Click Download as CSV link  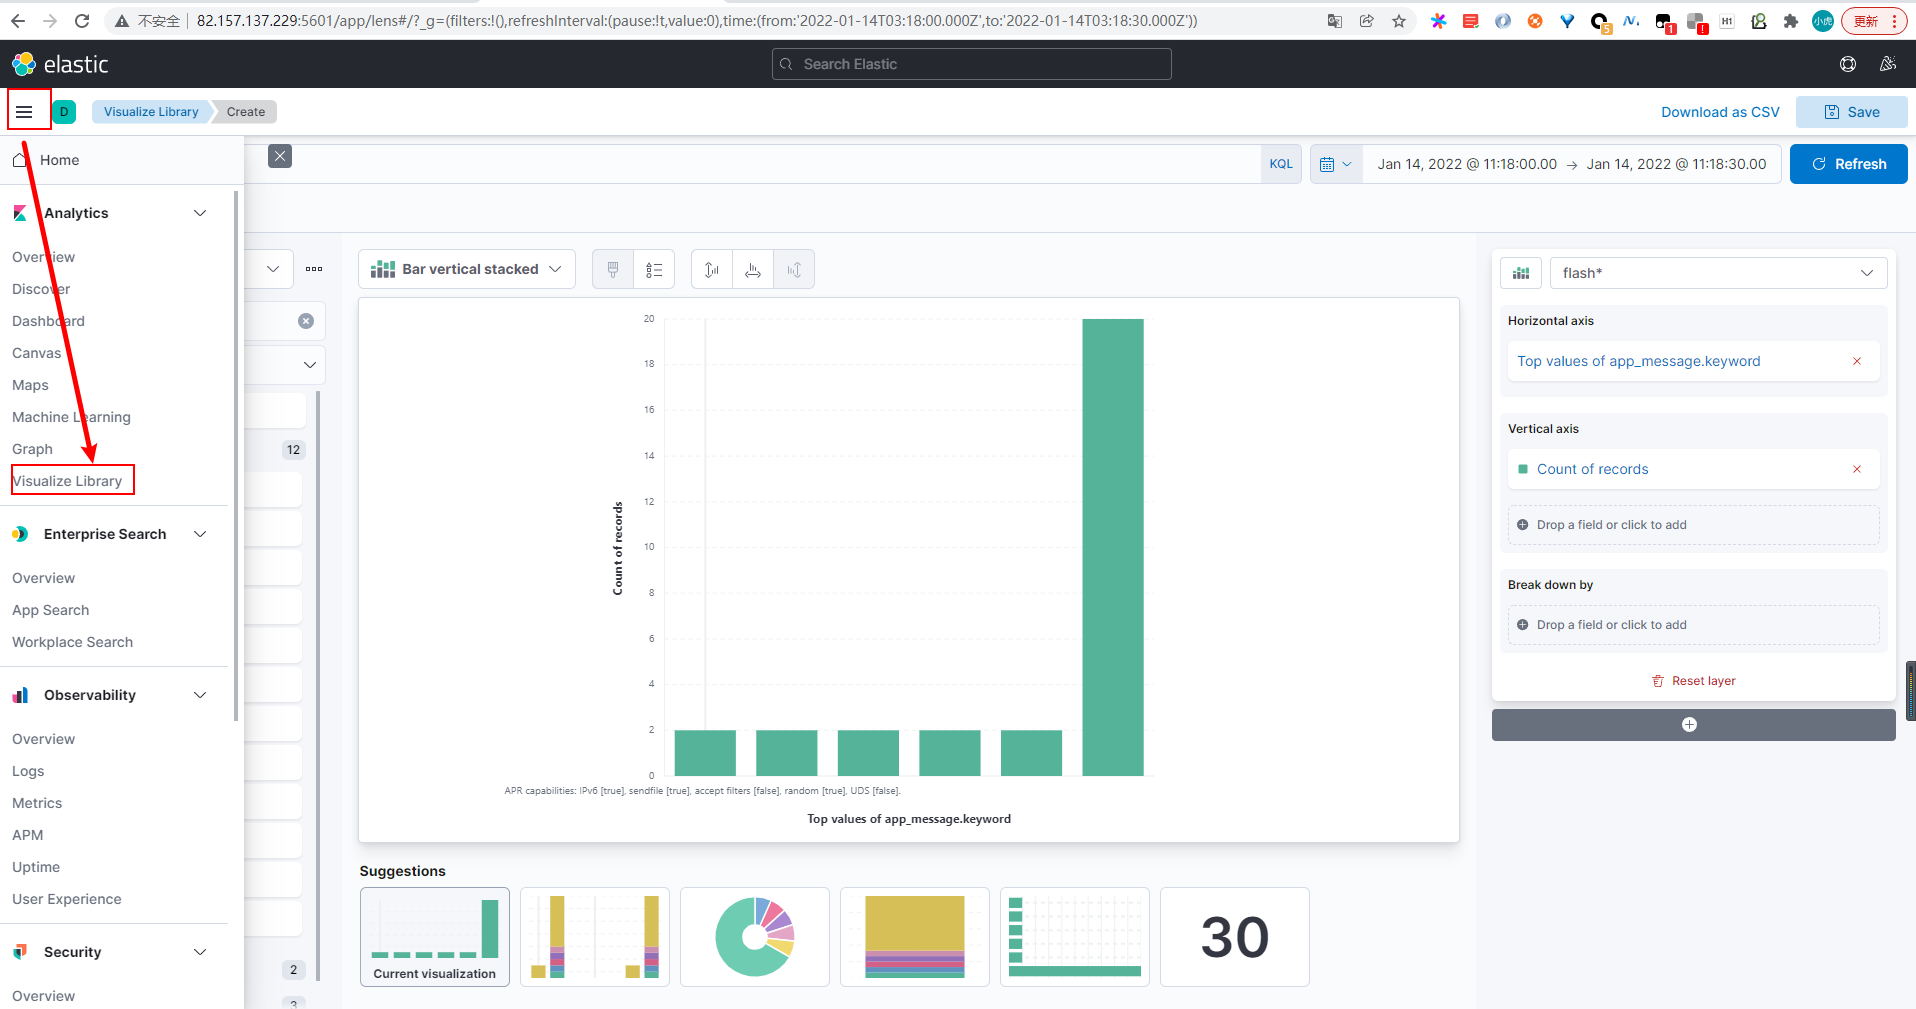(x=1720, y=112)
